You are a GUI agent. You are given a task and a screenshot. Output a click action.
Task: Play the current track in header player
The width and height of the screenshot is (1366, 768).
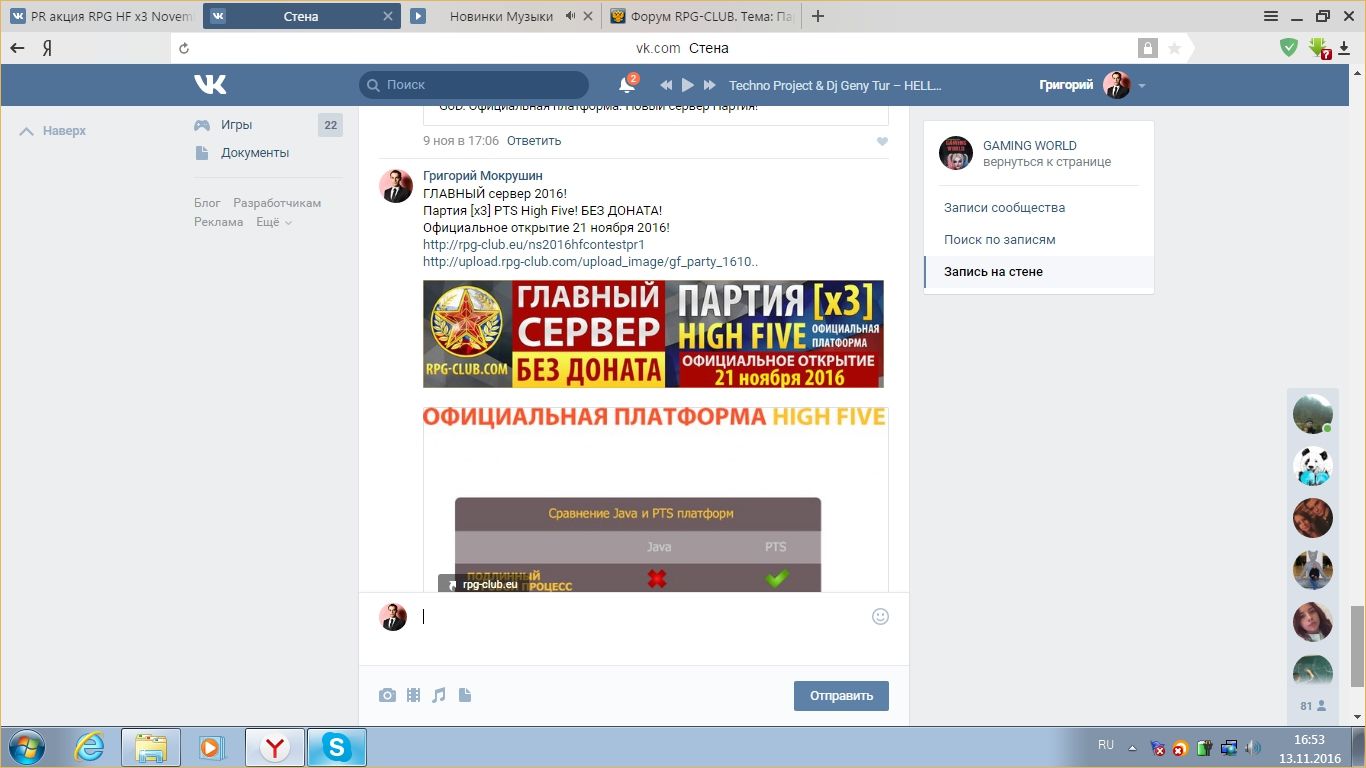[x=688, y=85]
